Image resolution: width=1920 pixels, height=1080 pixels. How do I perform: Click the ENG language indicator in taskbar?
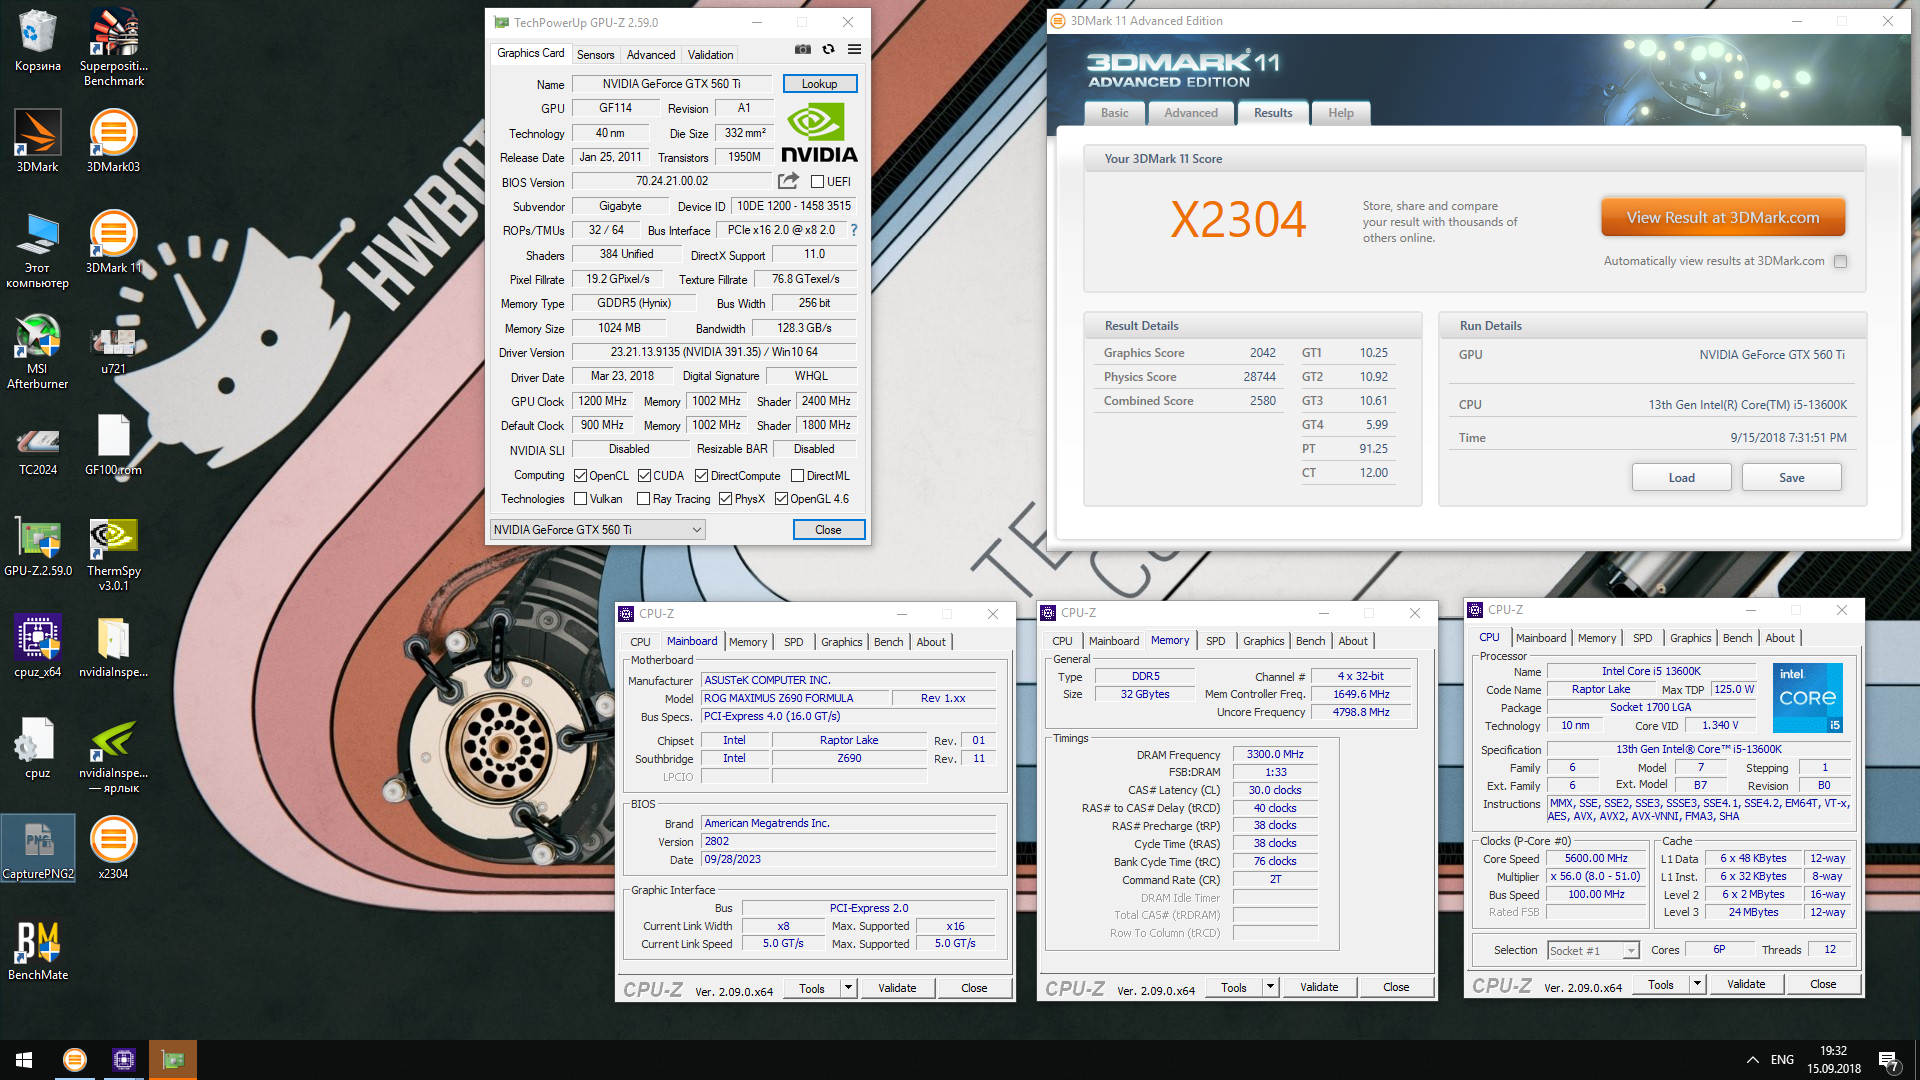click(1782, 1060)
